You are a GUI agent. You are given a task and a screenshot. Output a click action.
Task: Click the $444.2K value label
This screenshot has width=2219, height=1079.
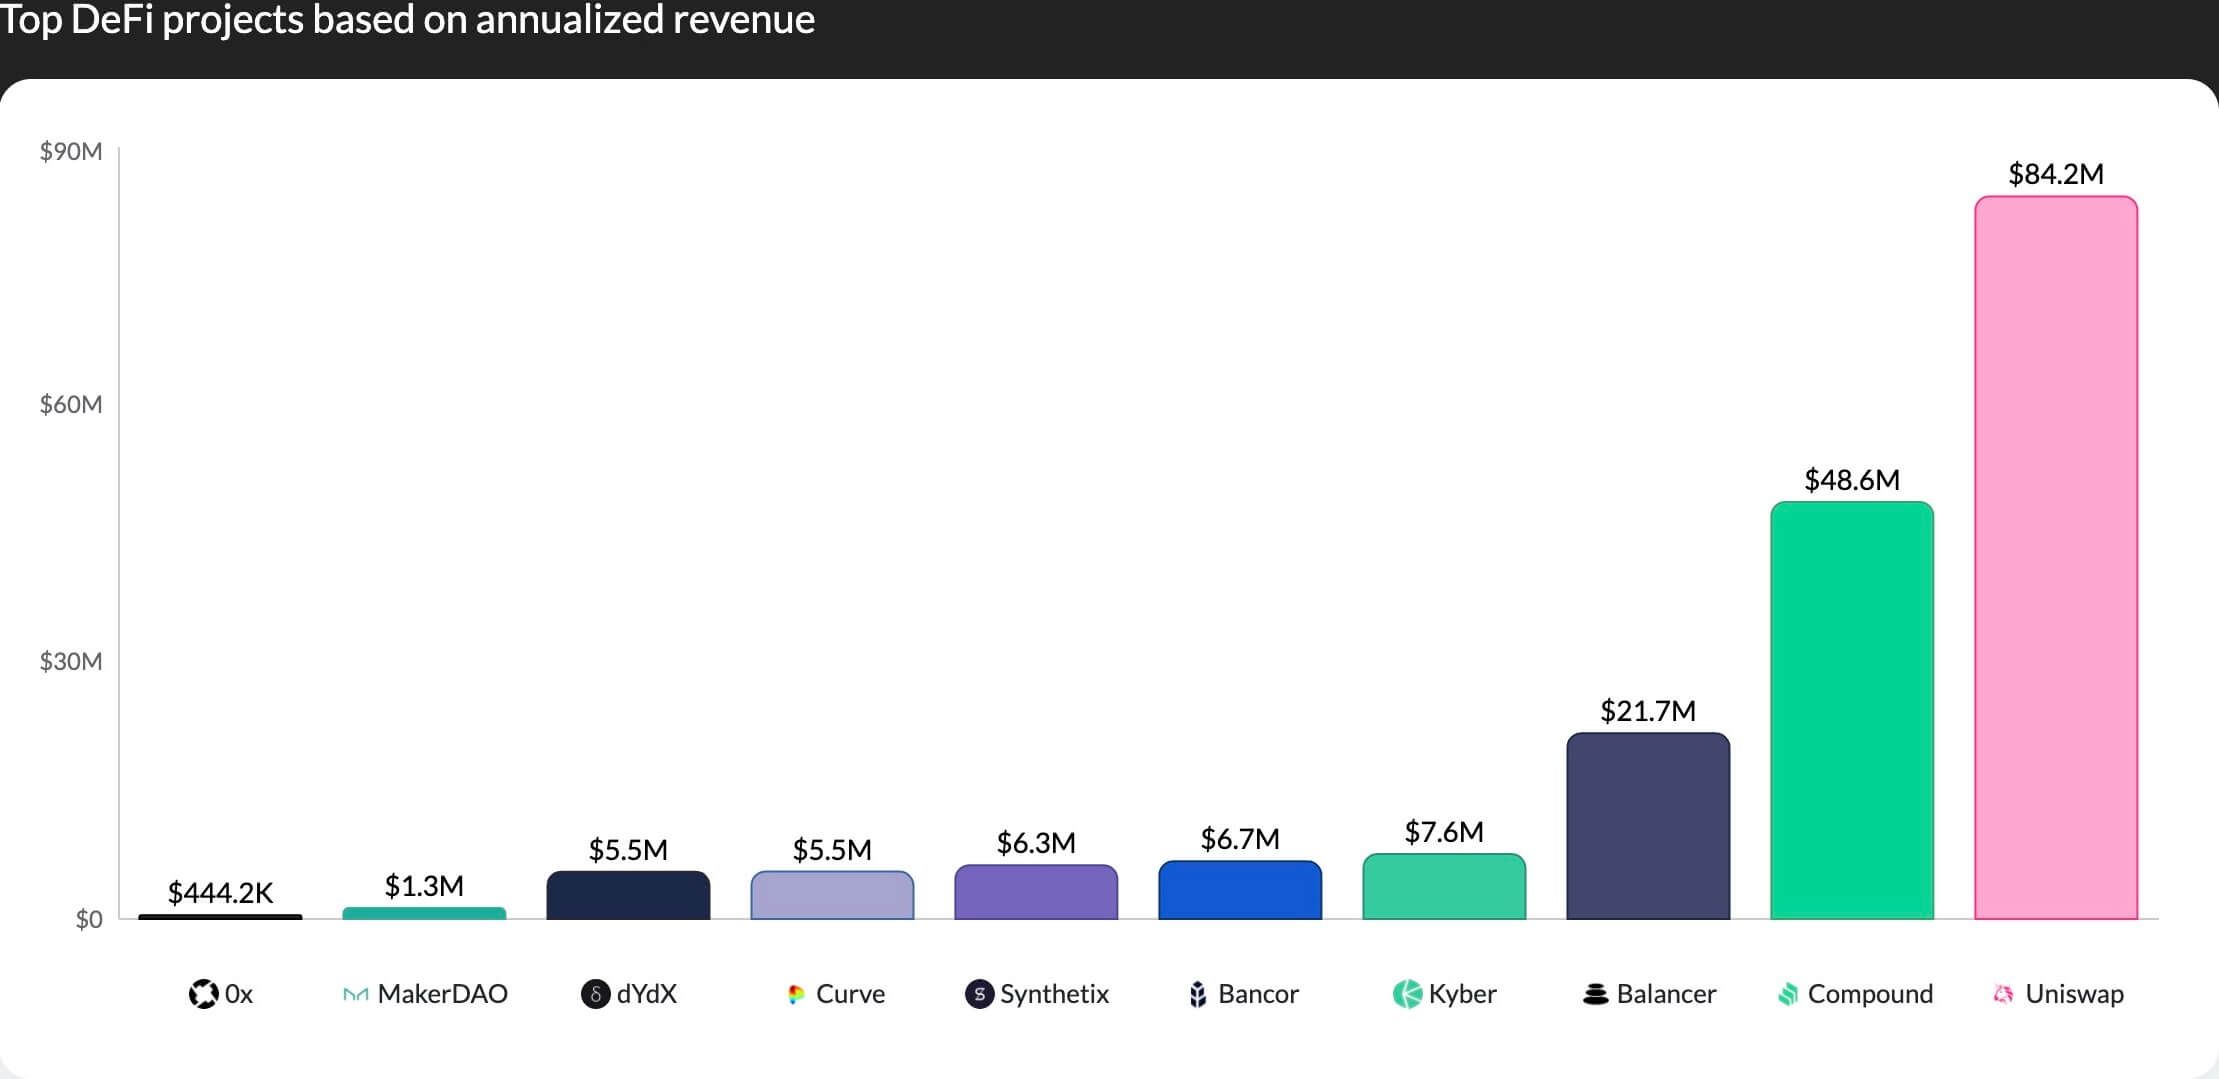(x=220, y=893)
